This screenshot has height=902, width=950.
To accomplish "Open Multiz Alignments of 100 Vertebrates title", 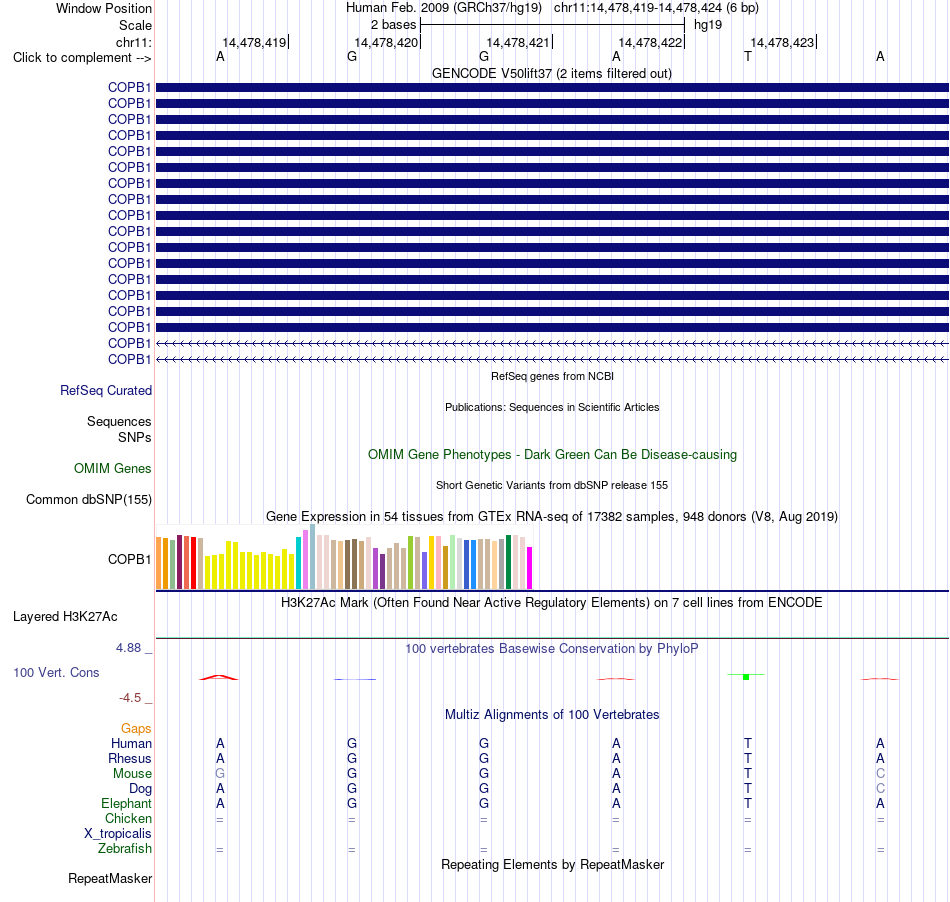I will pos(552,715).
